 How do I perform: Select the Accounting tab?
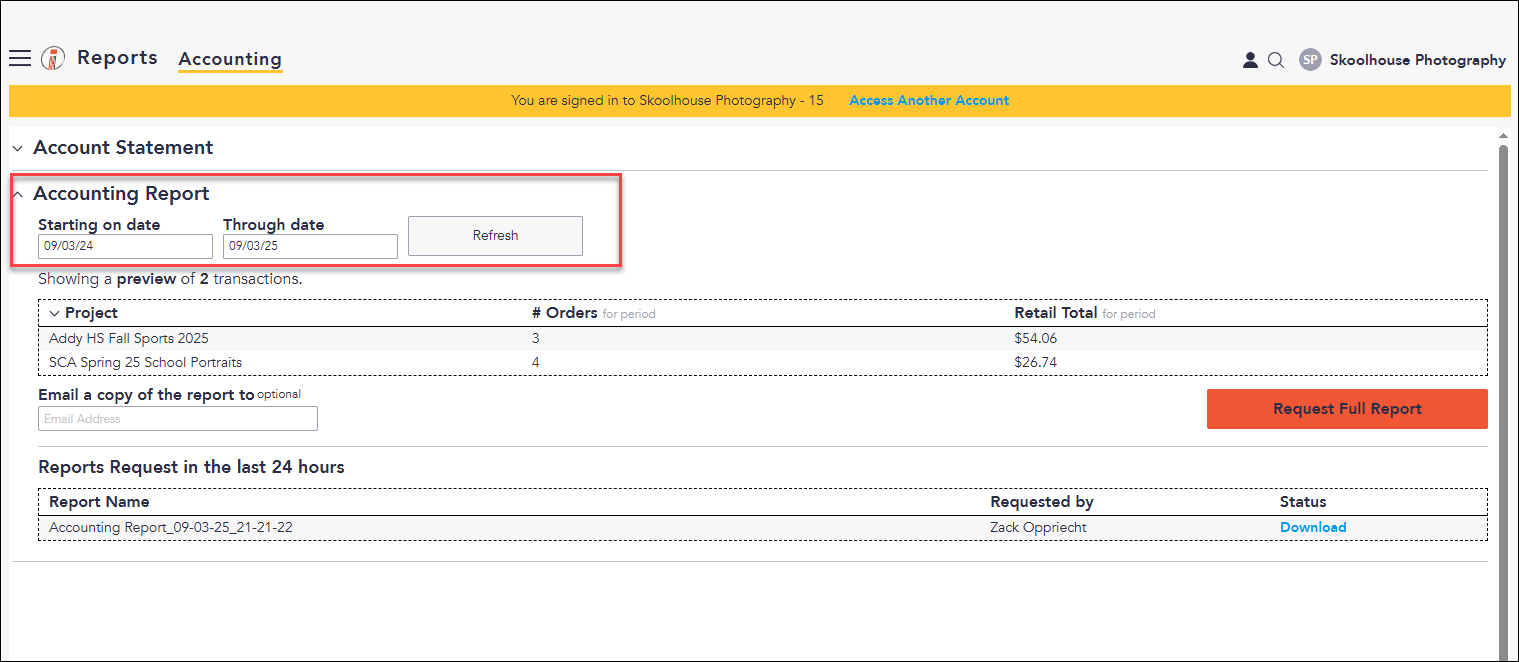230,59
